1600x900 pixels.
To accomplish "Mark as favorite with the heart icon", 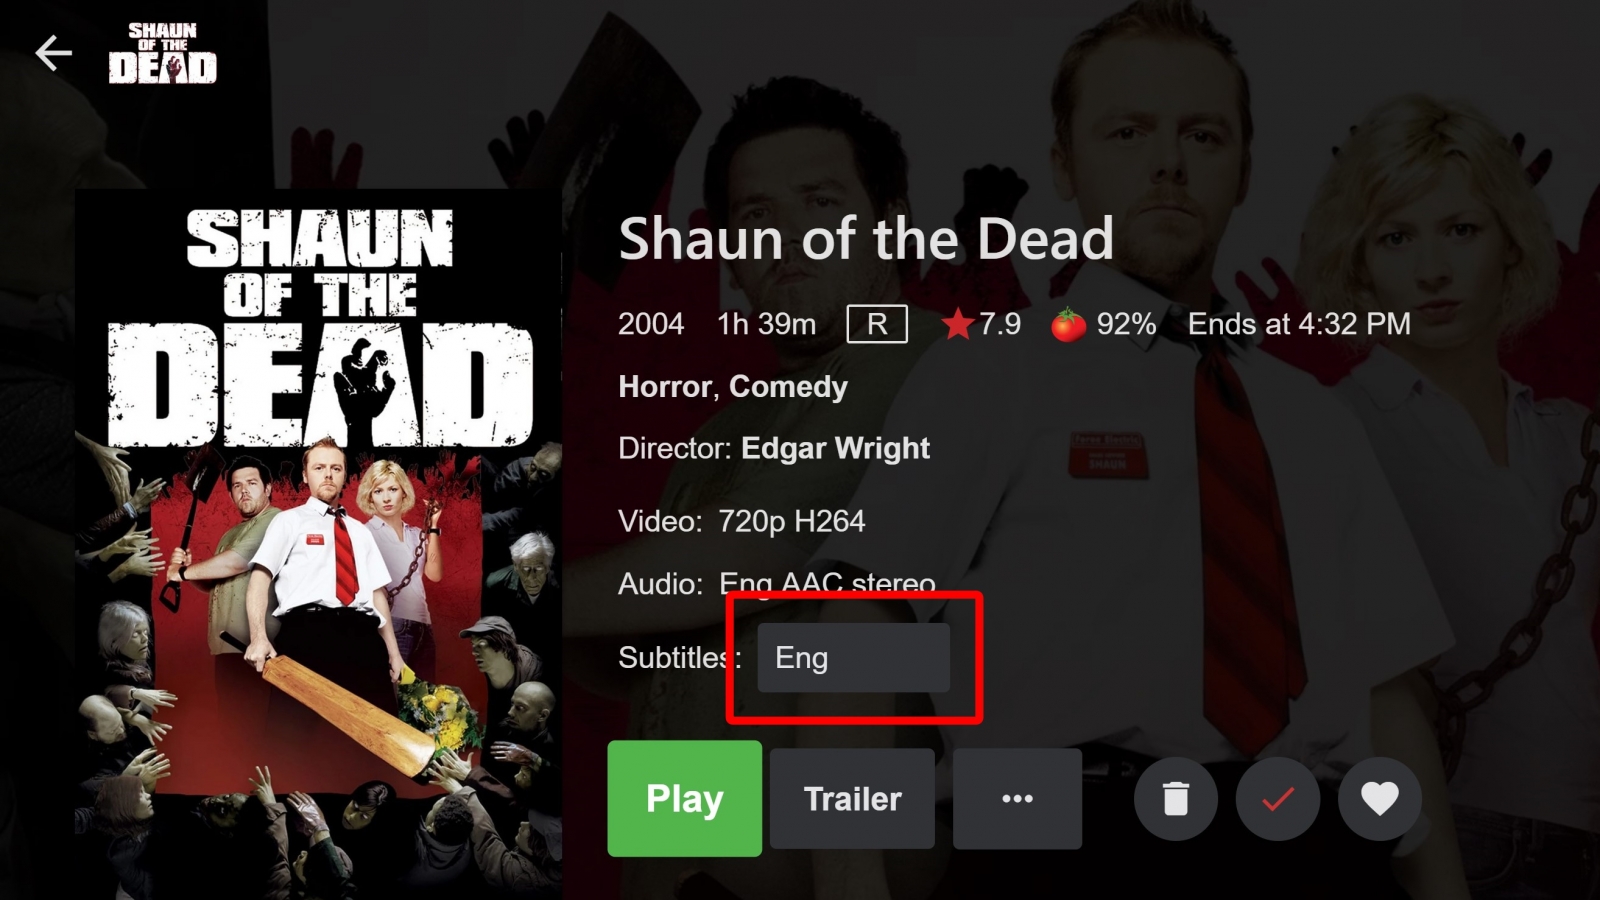I will 1380,798.
